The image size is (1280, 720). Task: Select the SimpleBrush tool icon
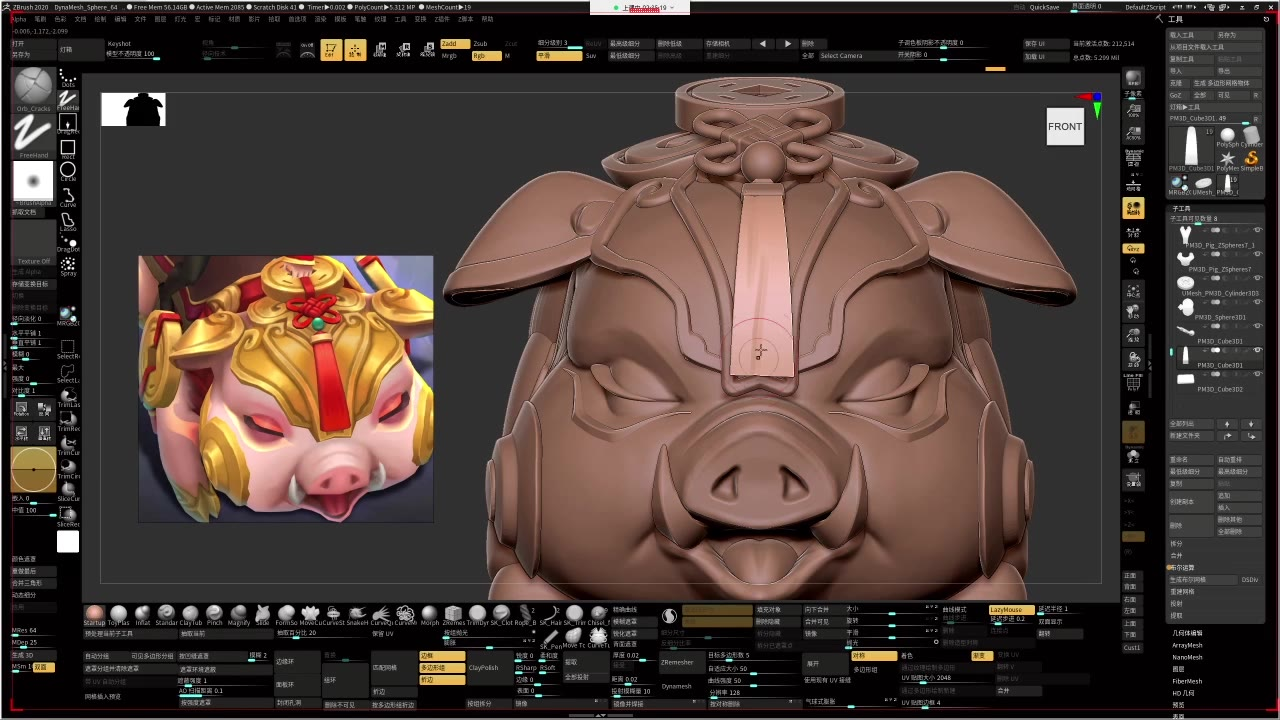(1251, 160)
